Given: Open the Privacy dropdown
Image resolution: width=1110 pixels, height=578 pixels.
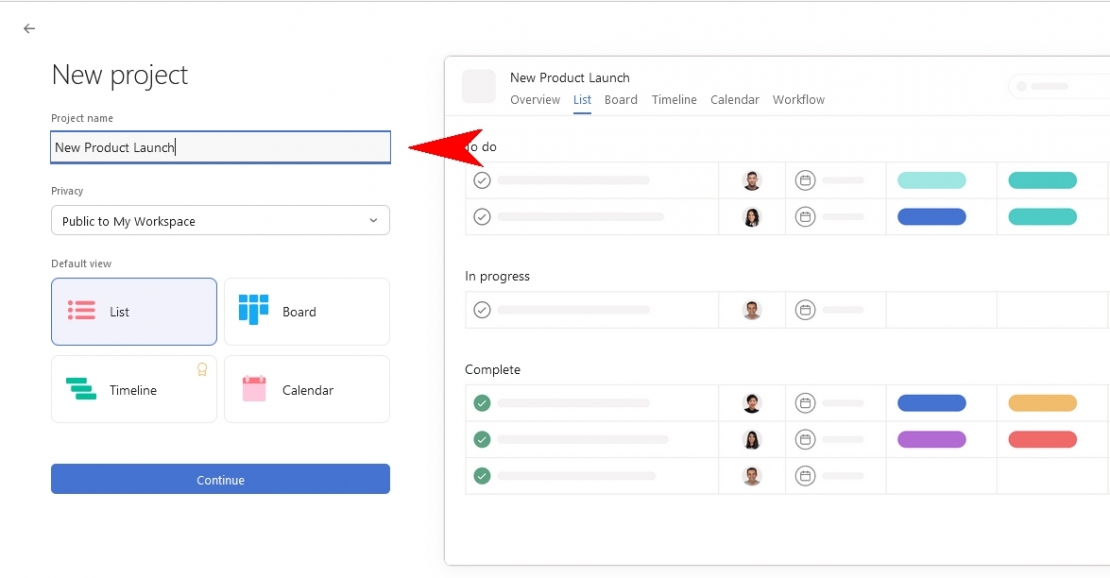Looking at the screenshot, I should click(x=220, y=220).
